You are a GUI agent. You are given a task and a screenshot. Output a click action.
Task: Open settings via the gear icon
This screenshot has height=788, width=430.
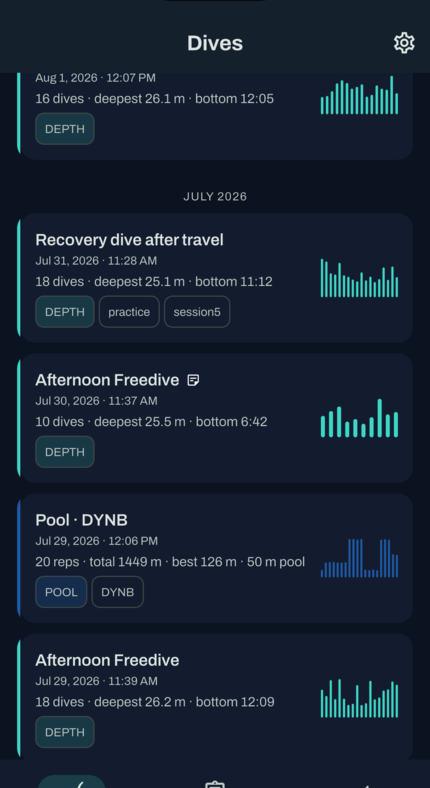pyautogui.click(x=404, y=43)
